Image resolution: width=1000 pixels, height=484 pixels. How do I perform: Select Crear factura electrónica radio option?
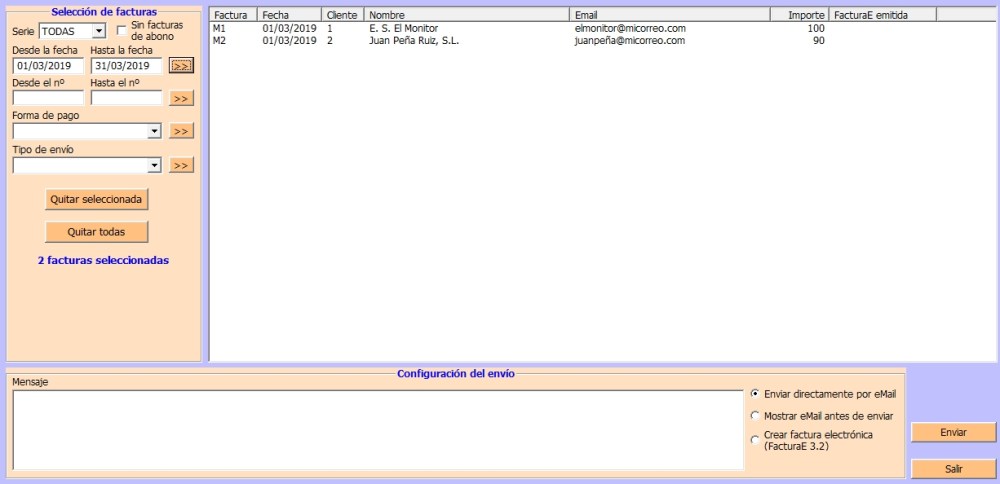point(755,440)
